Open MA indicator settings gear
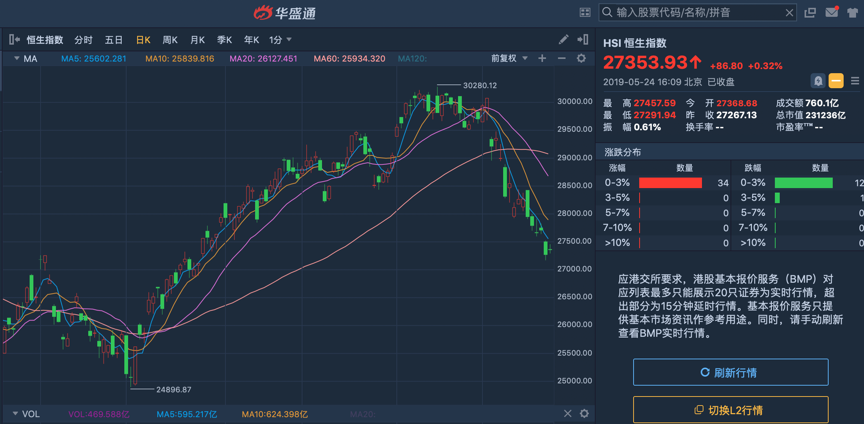 581,58
